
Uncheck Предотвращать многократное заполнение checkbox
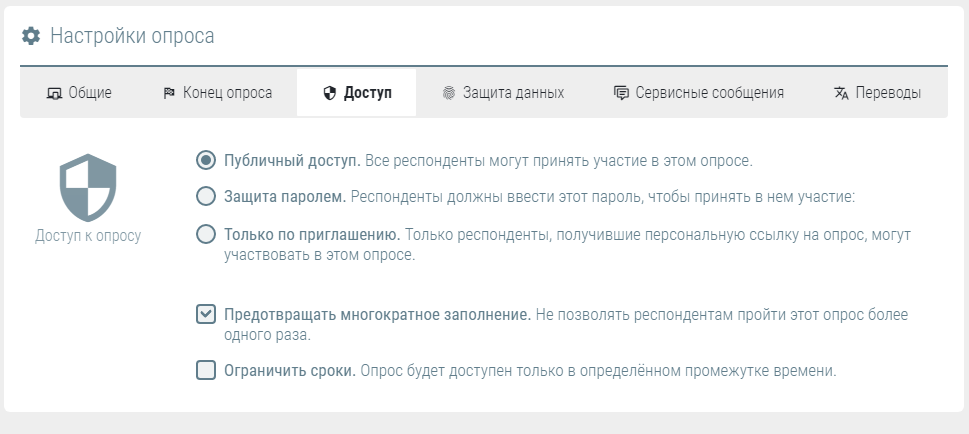tap(206, 315)
